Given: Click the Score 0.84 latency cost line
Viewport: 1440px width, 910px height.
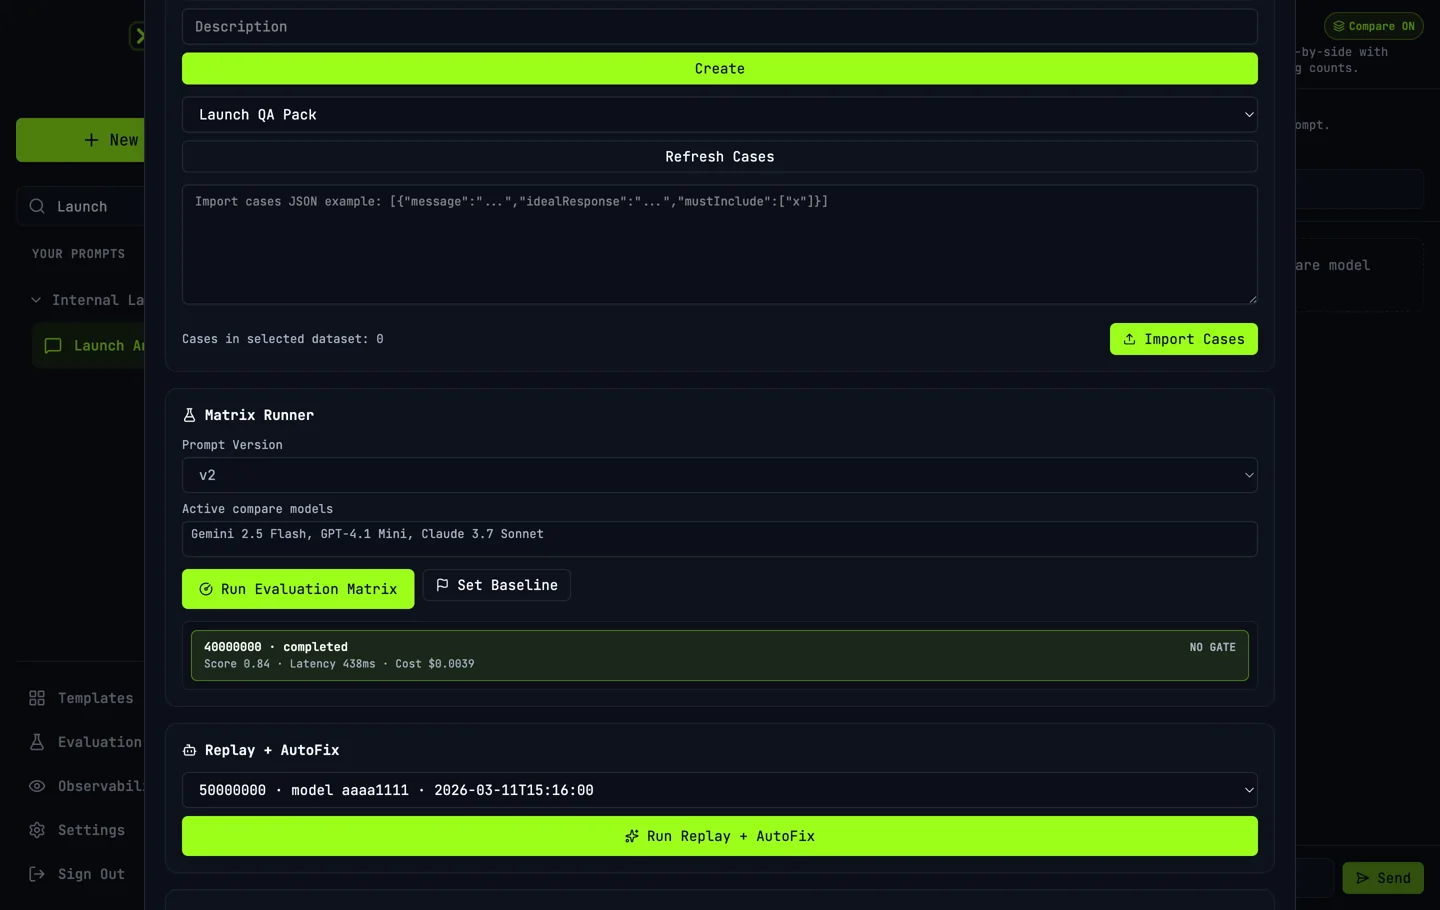Looking at the screenshot, I should tap(339, 664).
